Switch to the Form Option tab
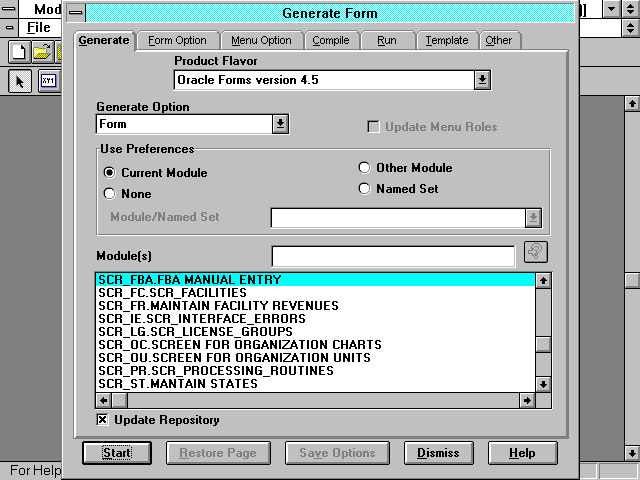This screenshot has width=640, height=480. click(x=177, y=40)
